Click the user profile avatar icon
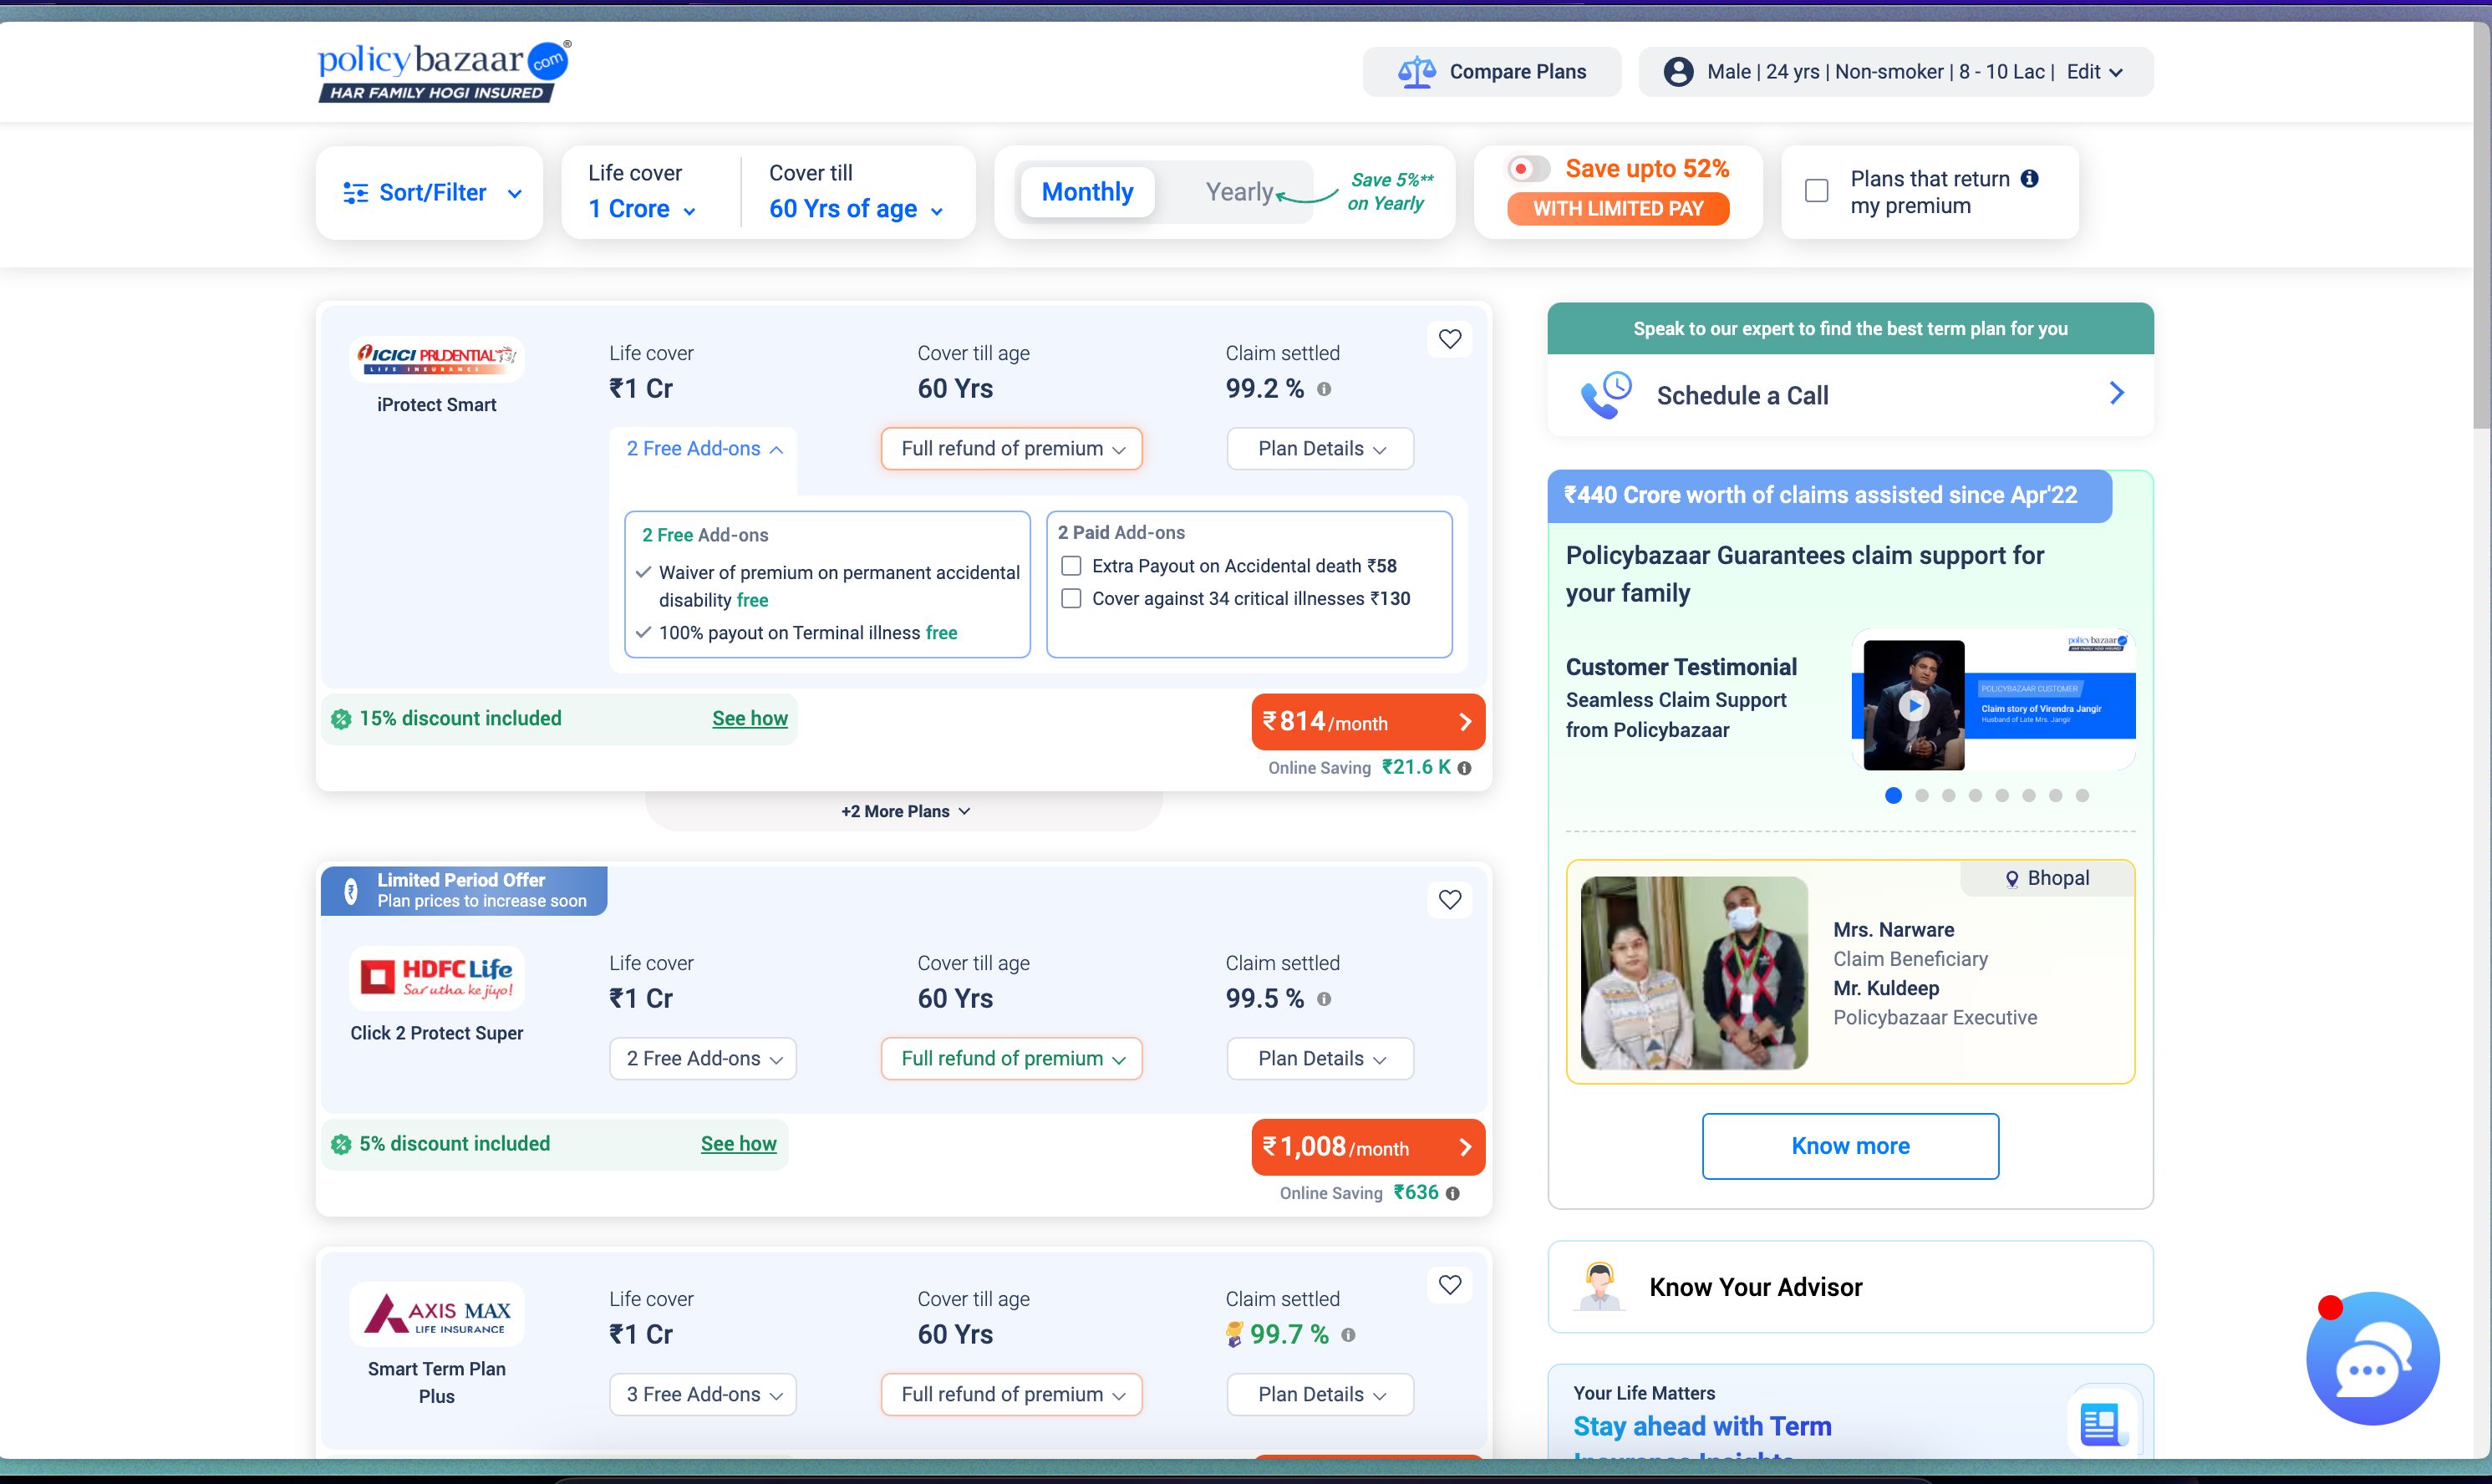The width and height of the screenshot is (2492, 1484). 1678,72
